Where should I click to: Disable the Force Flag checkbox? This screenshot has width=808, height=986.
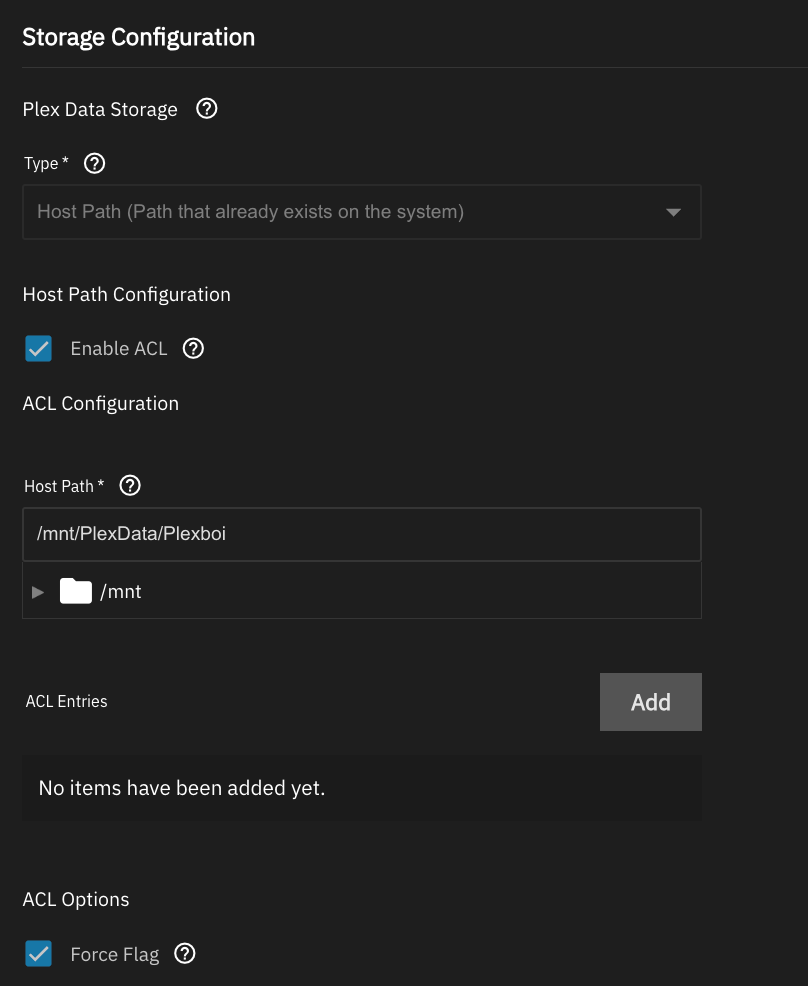tap(38, 954)
